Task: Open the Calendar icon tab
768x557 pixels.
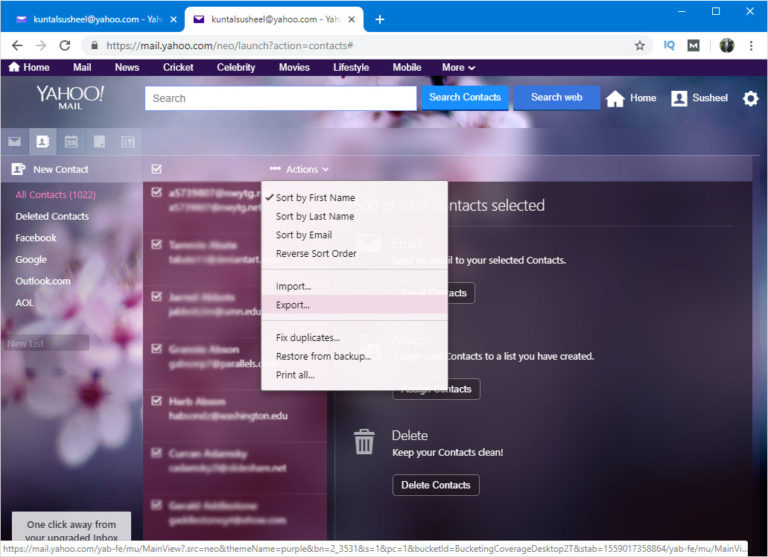Action: tap(71, 142)
